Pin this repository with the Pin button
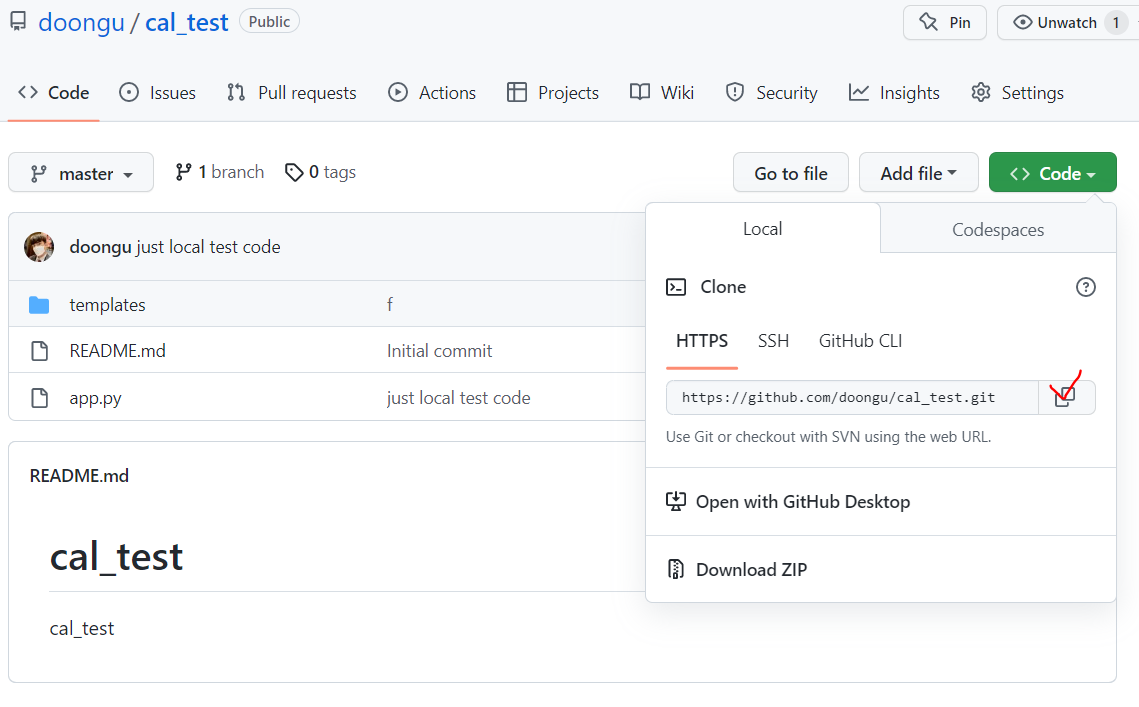This screenshot has height=707, width=1139. [944, 23]
